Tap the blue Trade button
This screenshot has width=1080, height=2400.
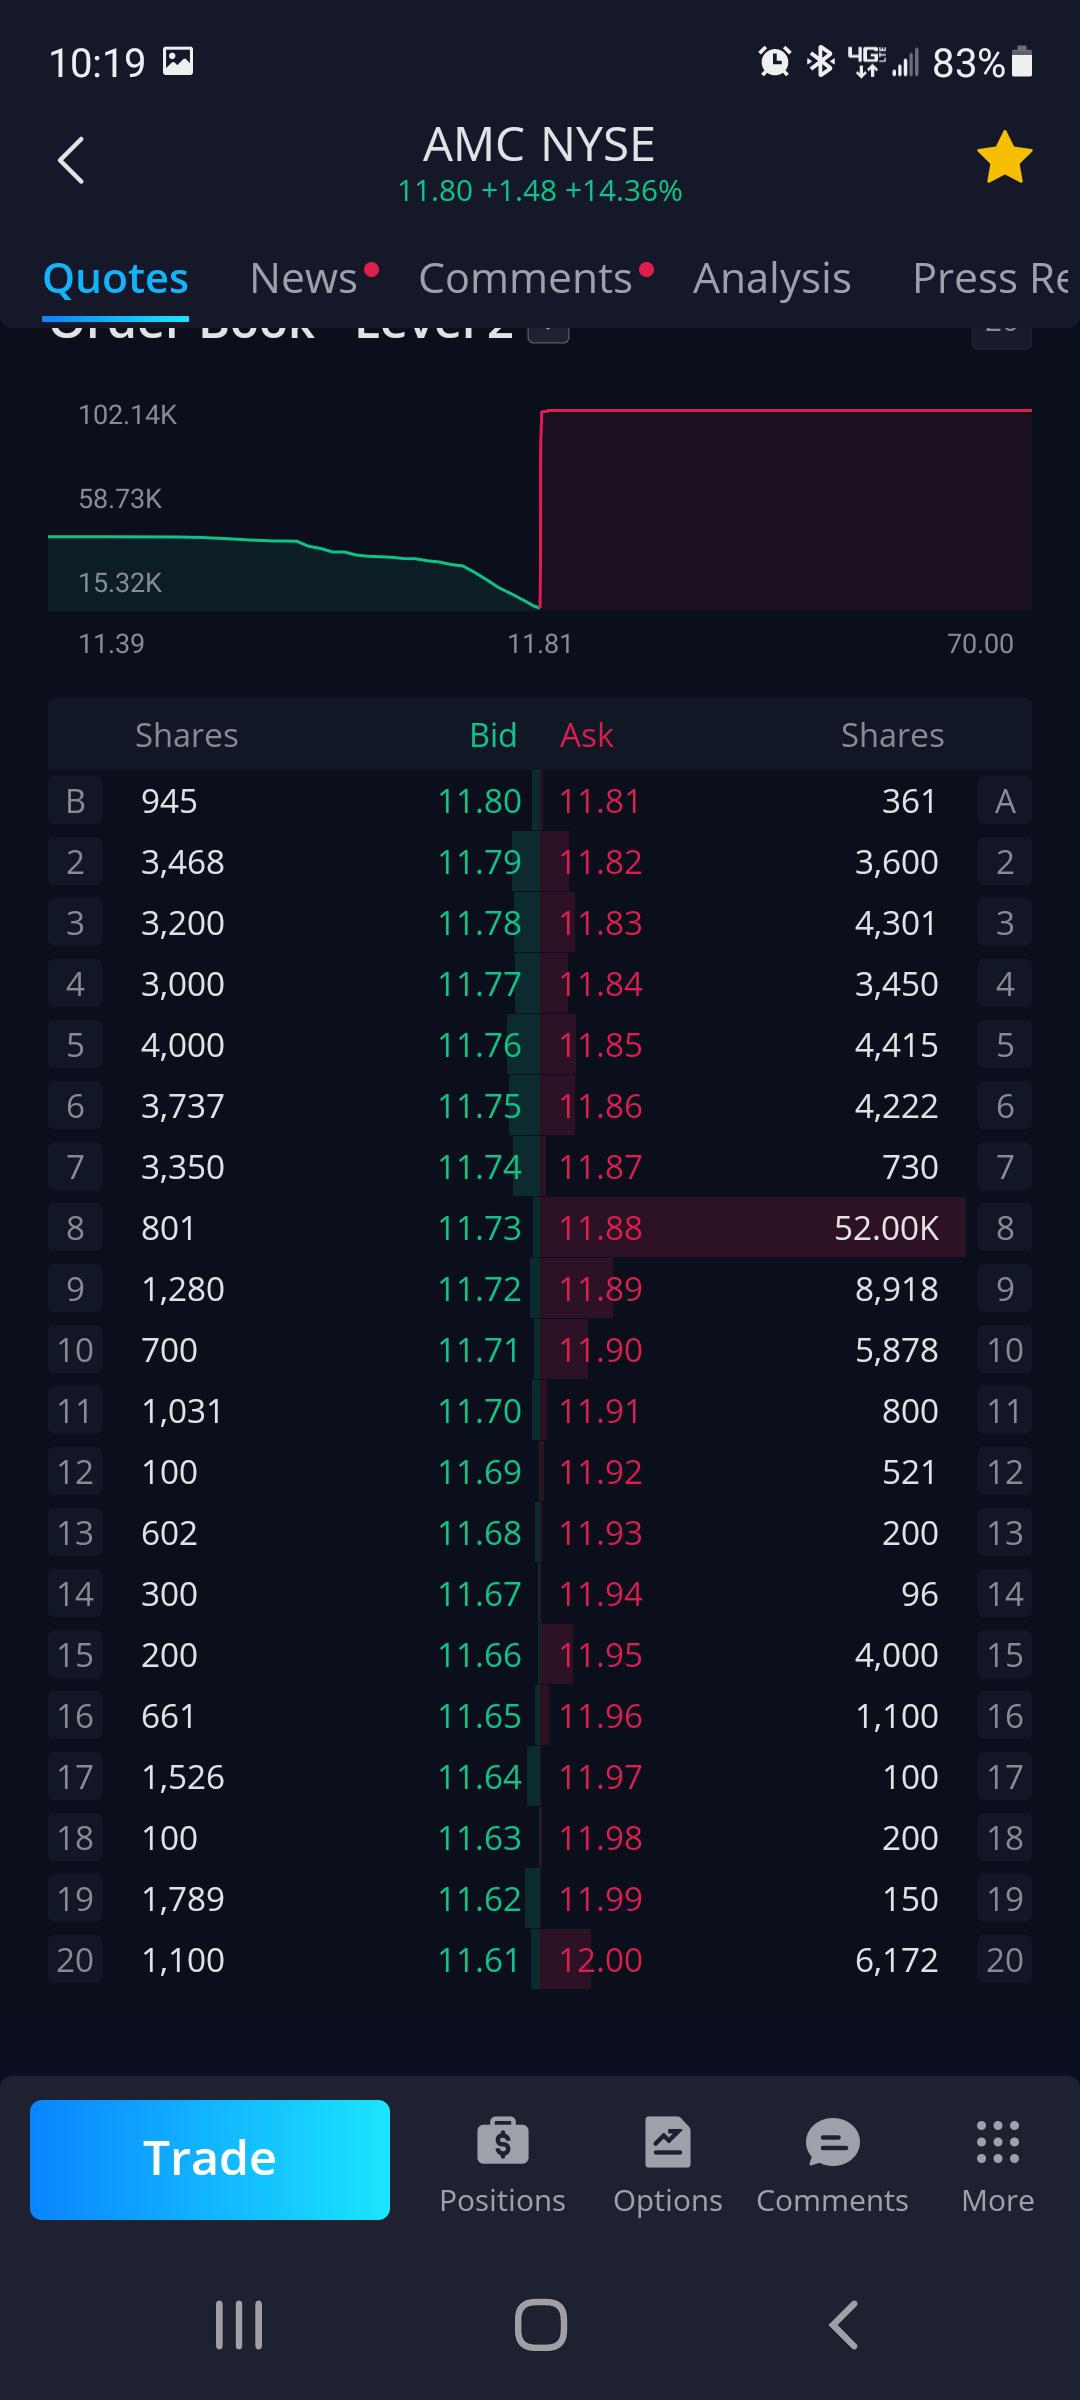click(210, 2160)
